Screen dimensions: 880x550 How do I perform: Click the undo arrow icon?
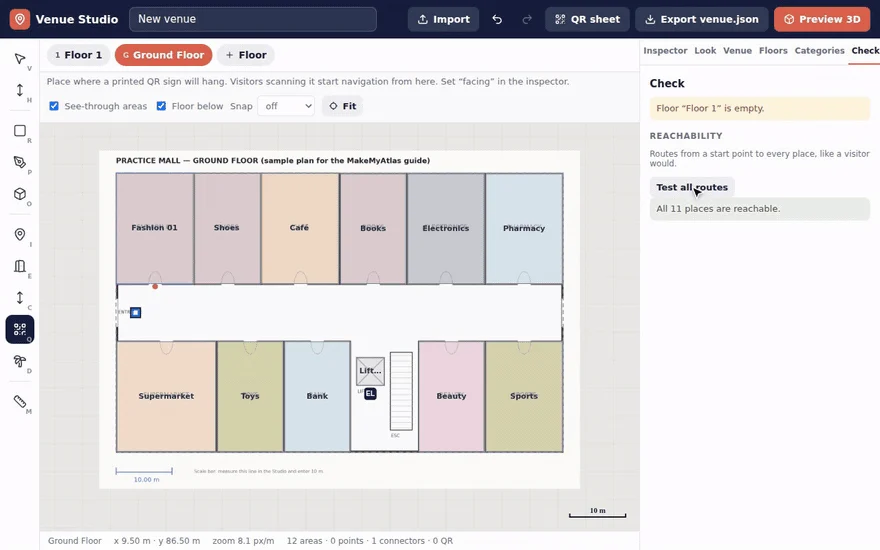pyautogui.click(x=497, y=19)
